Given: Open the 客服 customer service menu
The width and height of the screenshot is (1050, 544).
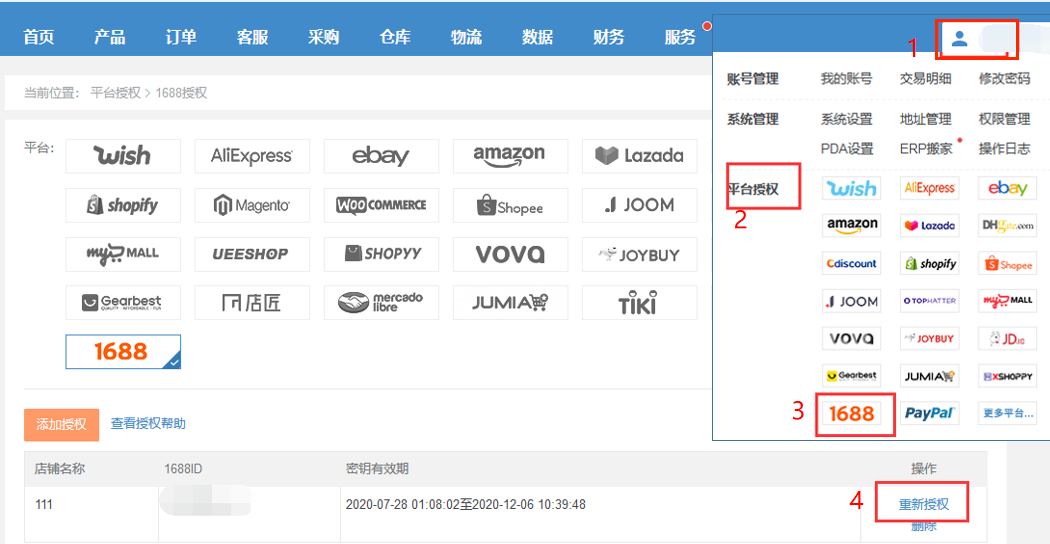Looking at the screenshot, I should point(252,37).
